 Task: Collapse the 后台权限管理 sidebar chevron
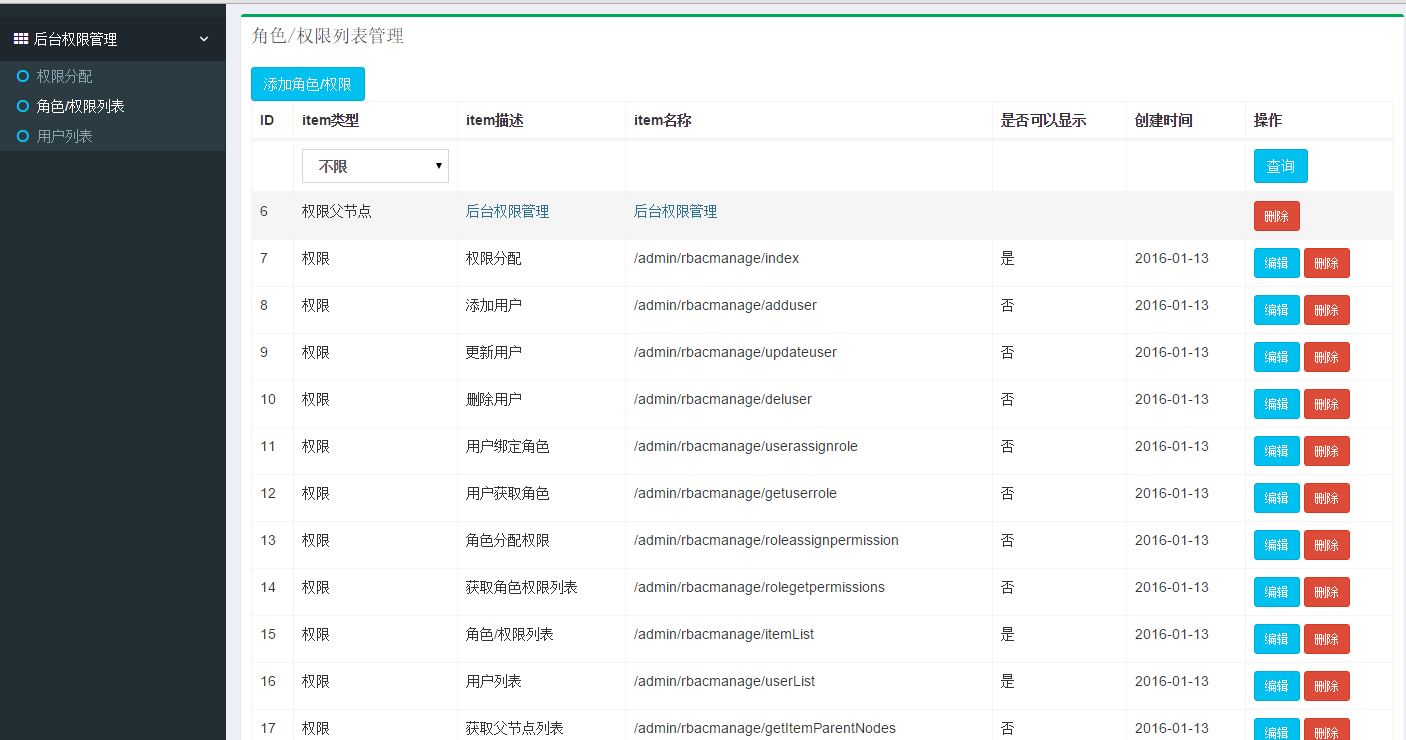[204, 39]
